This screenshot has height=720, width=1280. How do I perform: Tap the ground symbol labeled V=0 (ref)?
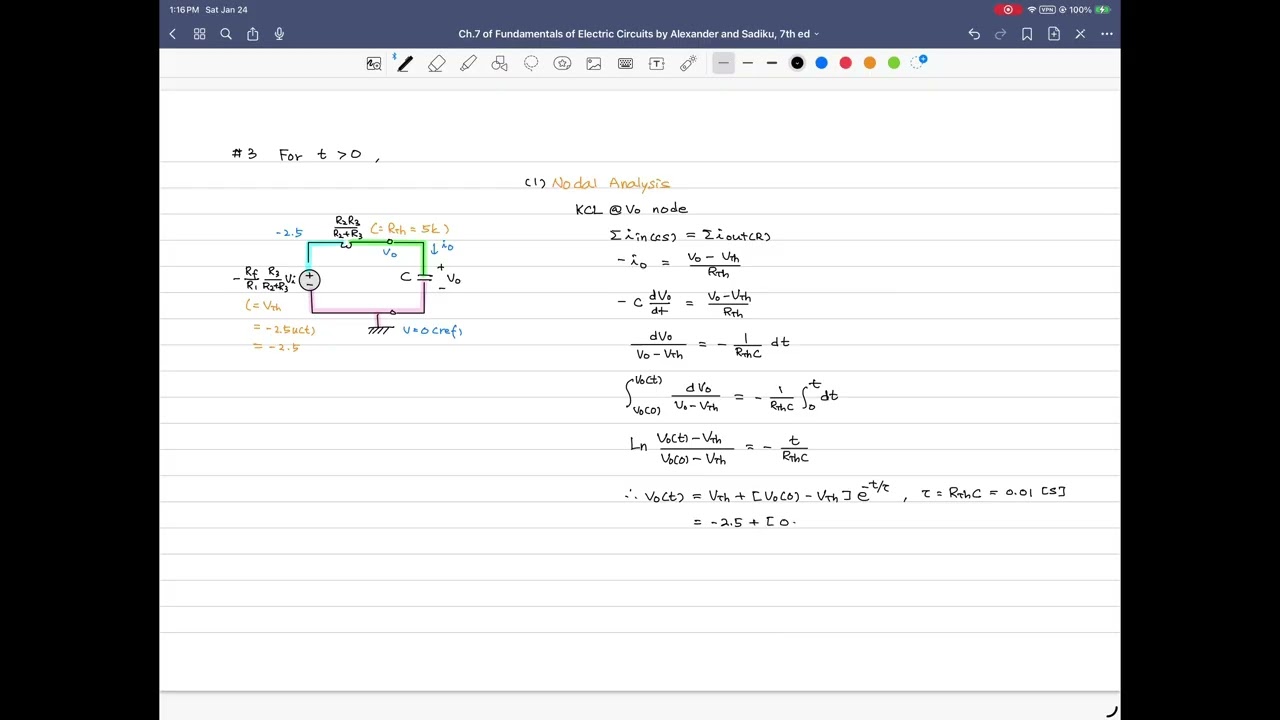click(x=380, y=326)
